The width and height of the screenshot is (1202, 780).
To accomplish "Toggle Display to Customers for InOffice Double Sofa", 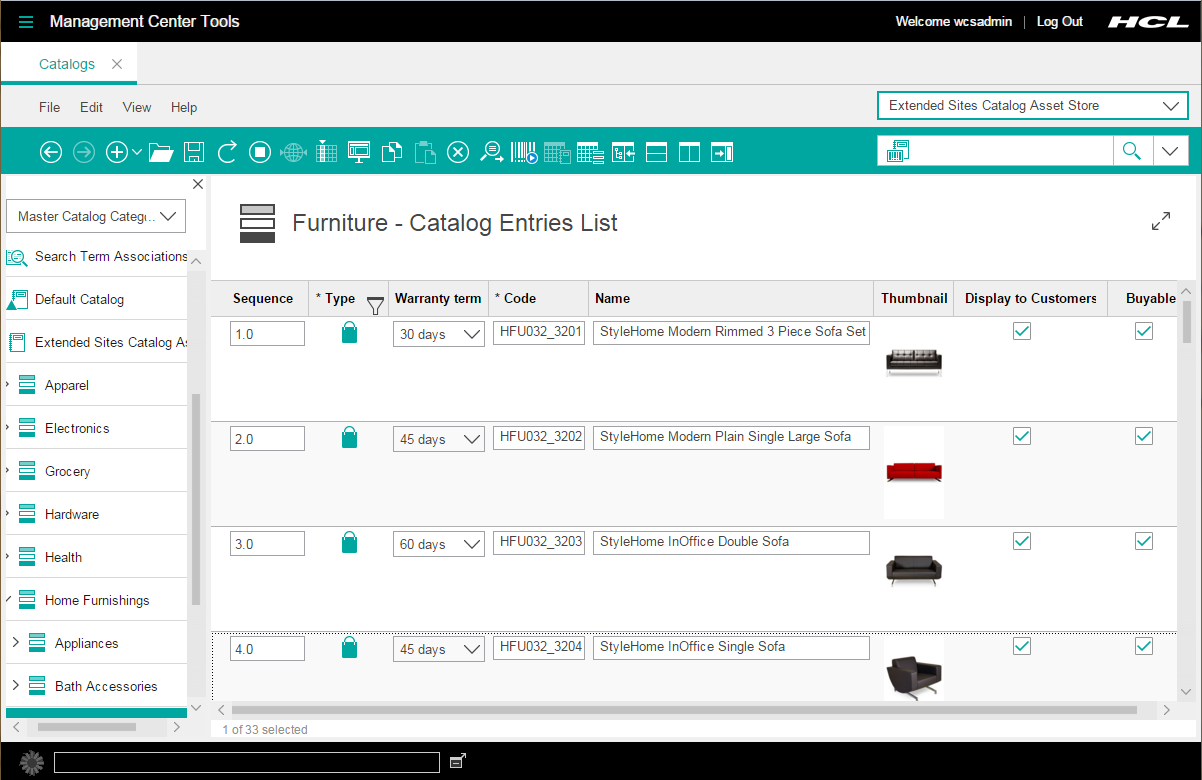I will click(1021, 541).
